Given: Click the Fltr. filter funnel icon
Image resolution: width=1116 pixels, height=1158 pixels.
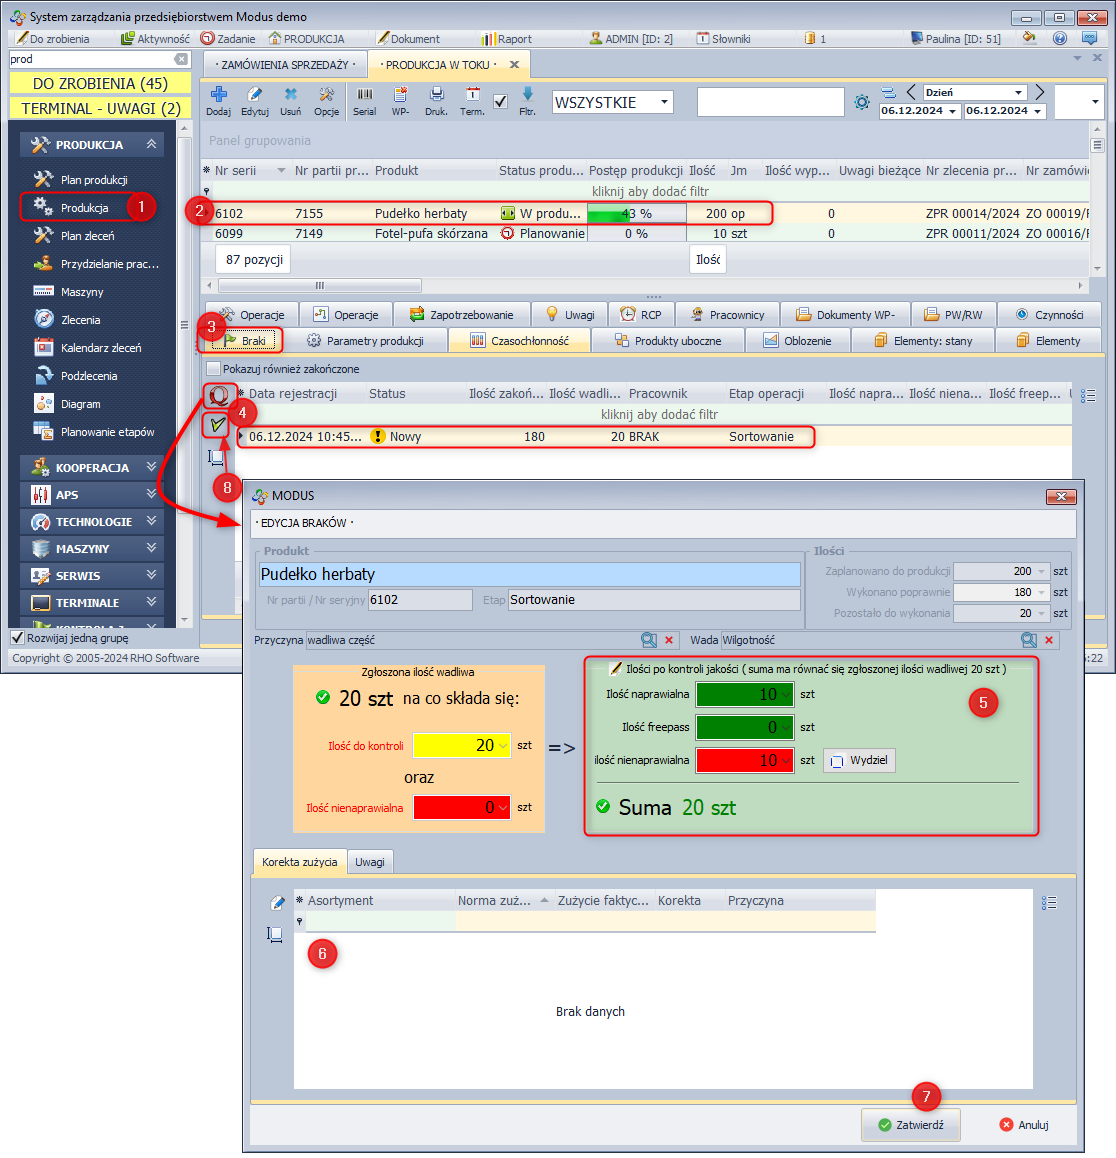Looking at the screenshot, I should 528,95.
